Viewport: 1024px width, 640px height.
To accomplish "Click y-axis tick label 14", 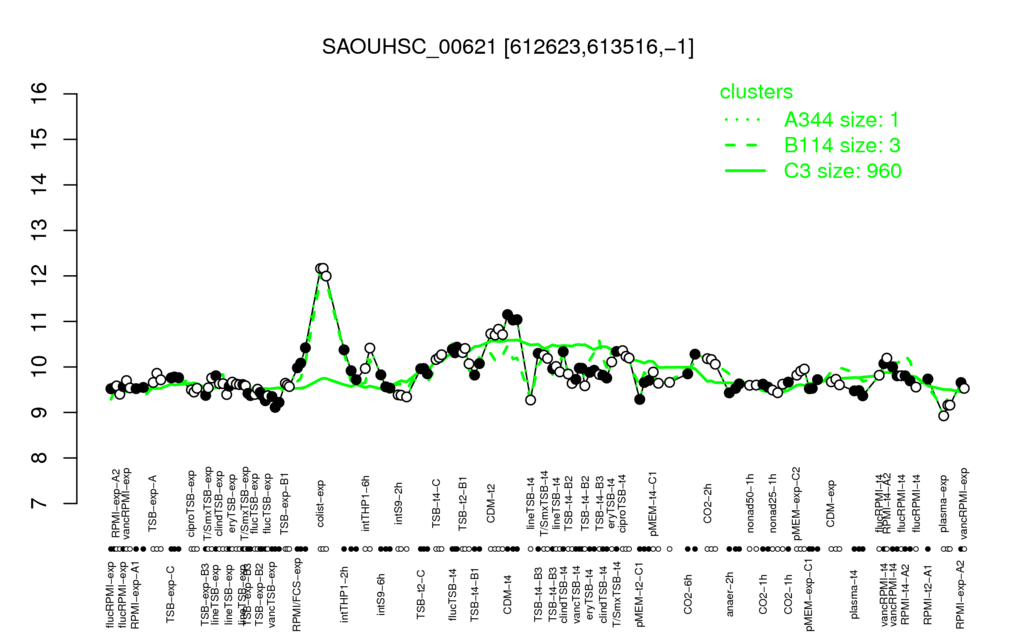I will pos(40,185).
